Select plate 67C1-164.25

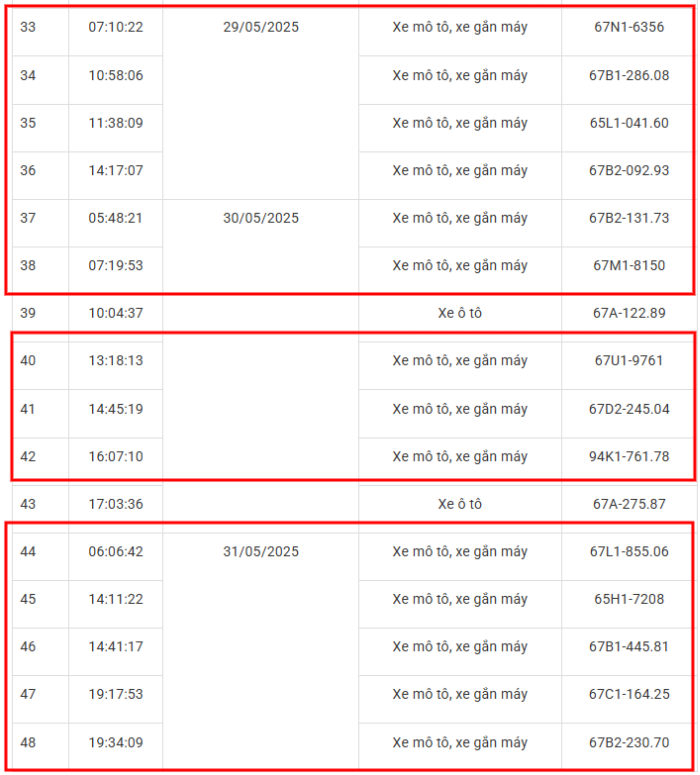point(629,695)
